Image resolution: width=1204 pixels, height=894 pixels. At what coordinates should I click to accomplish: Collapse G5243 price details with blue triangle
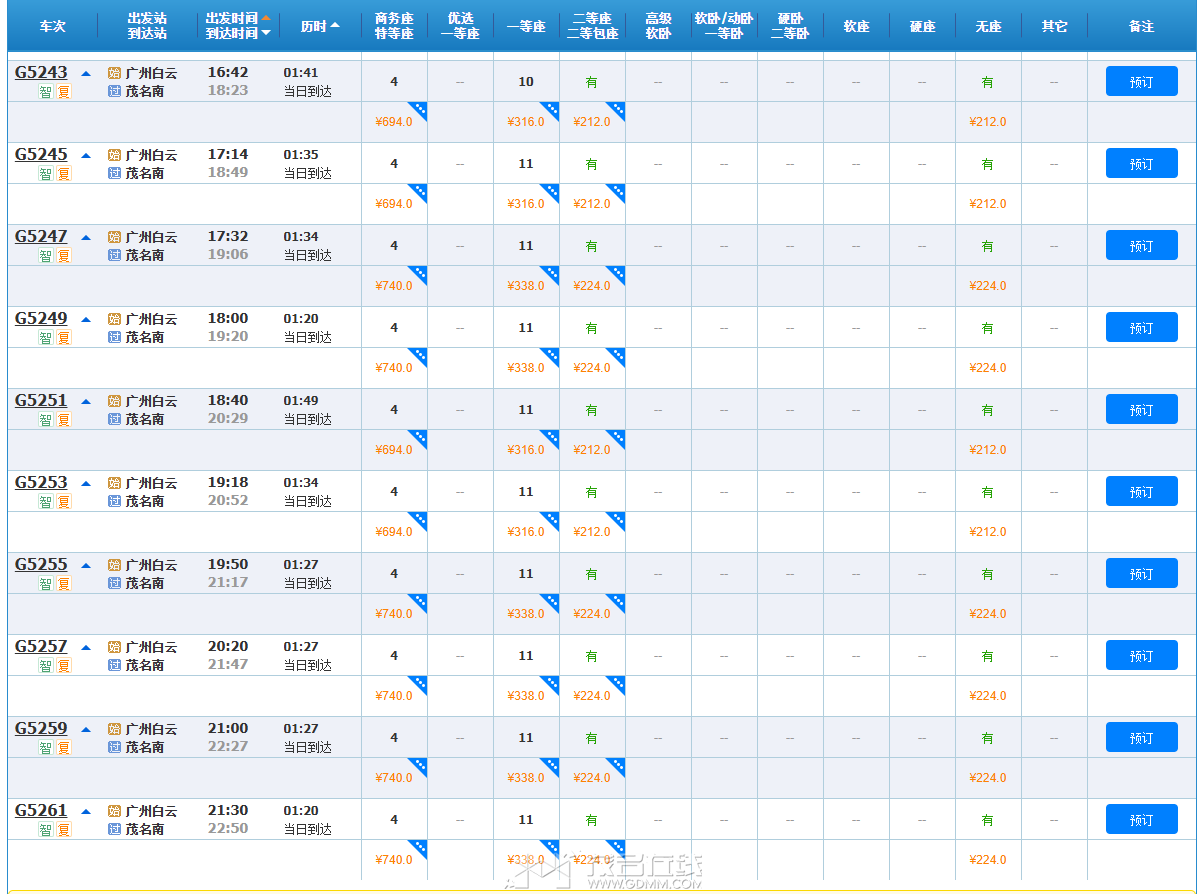click(86, 73)
